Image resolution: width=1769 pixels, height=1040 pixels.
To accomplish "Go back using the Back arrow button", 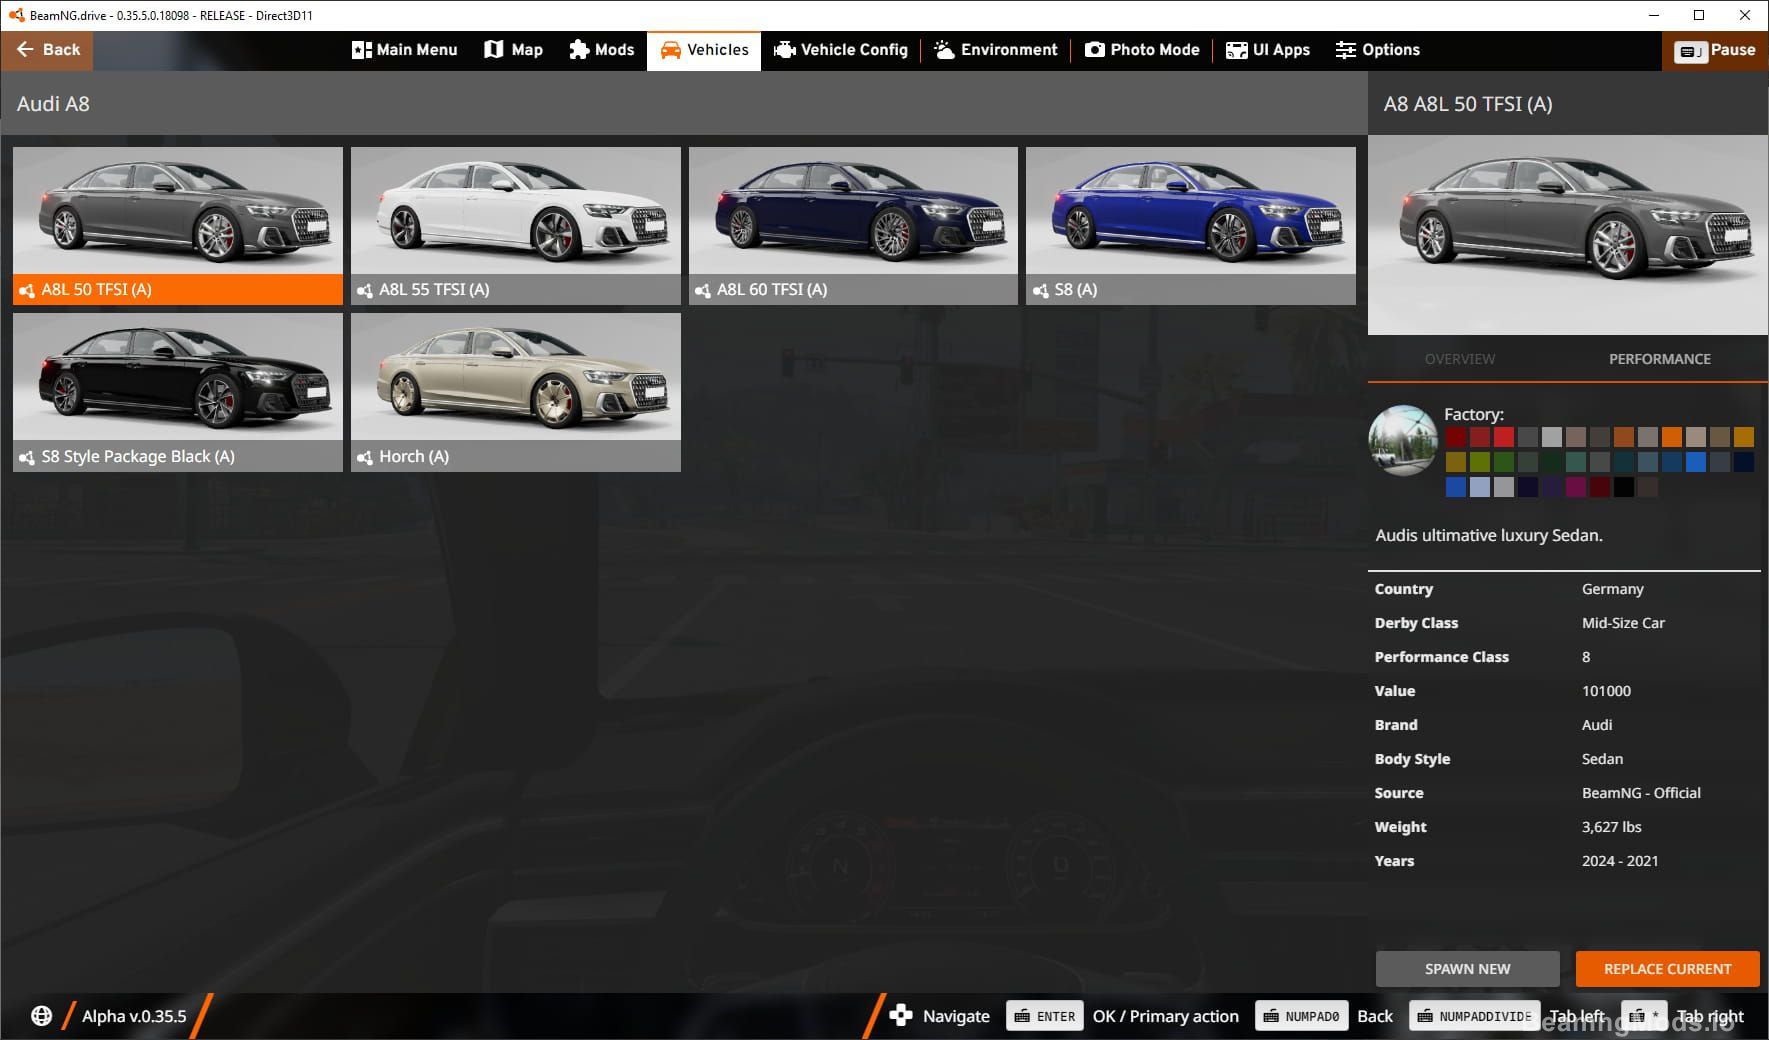I will pos(47,50).
